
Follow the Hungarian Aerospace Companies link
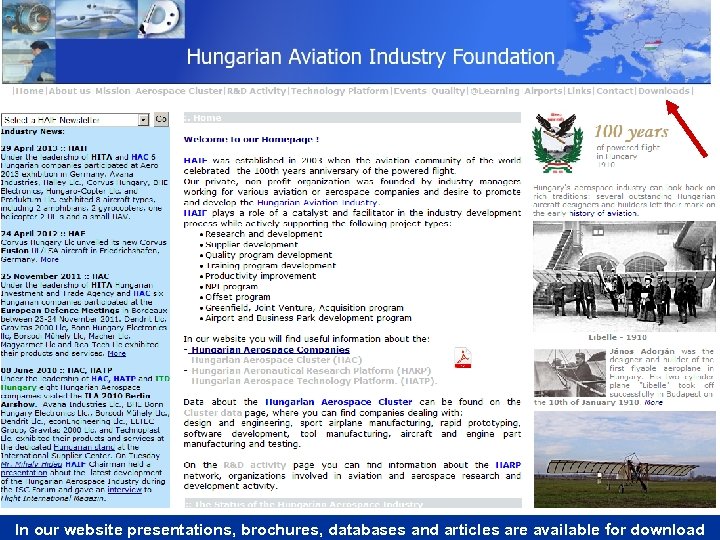[x=270, y=349]
